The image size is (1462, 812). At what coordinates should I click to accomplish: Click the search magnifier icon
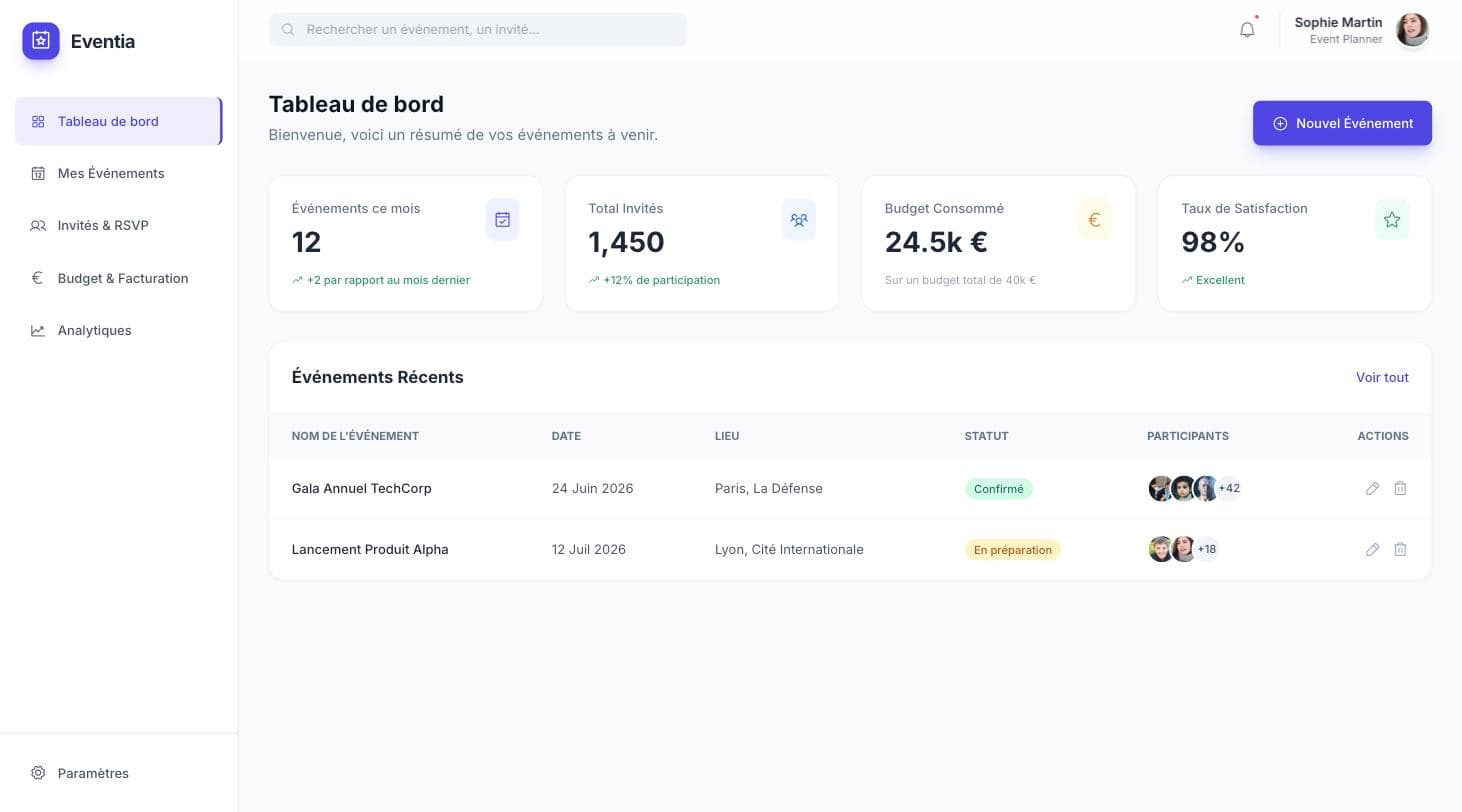point(288,30)
